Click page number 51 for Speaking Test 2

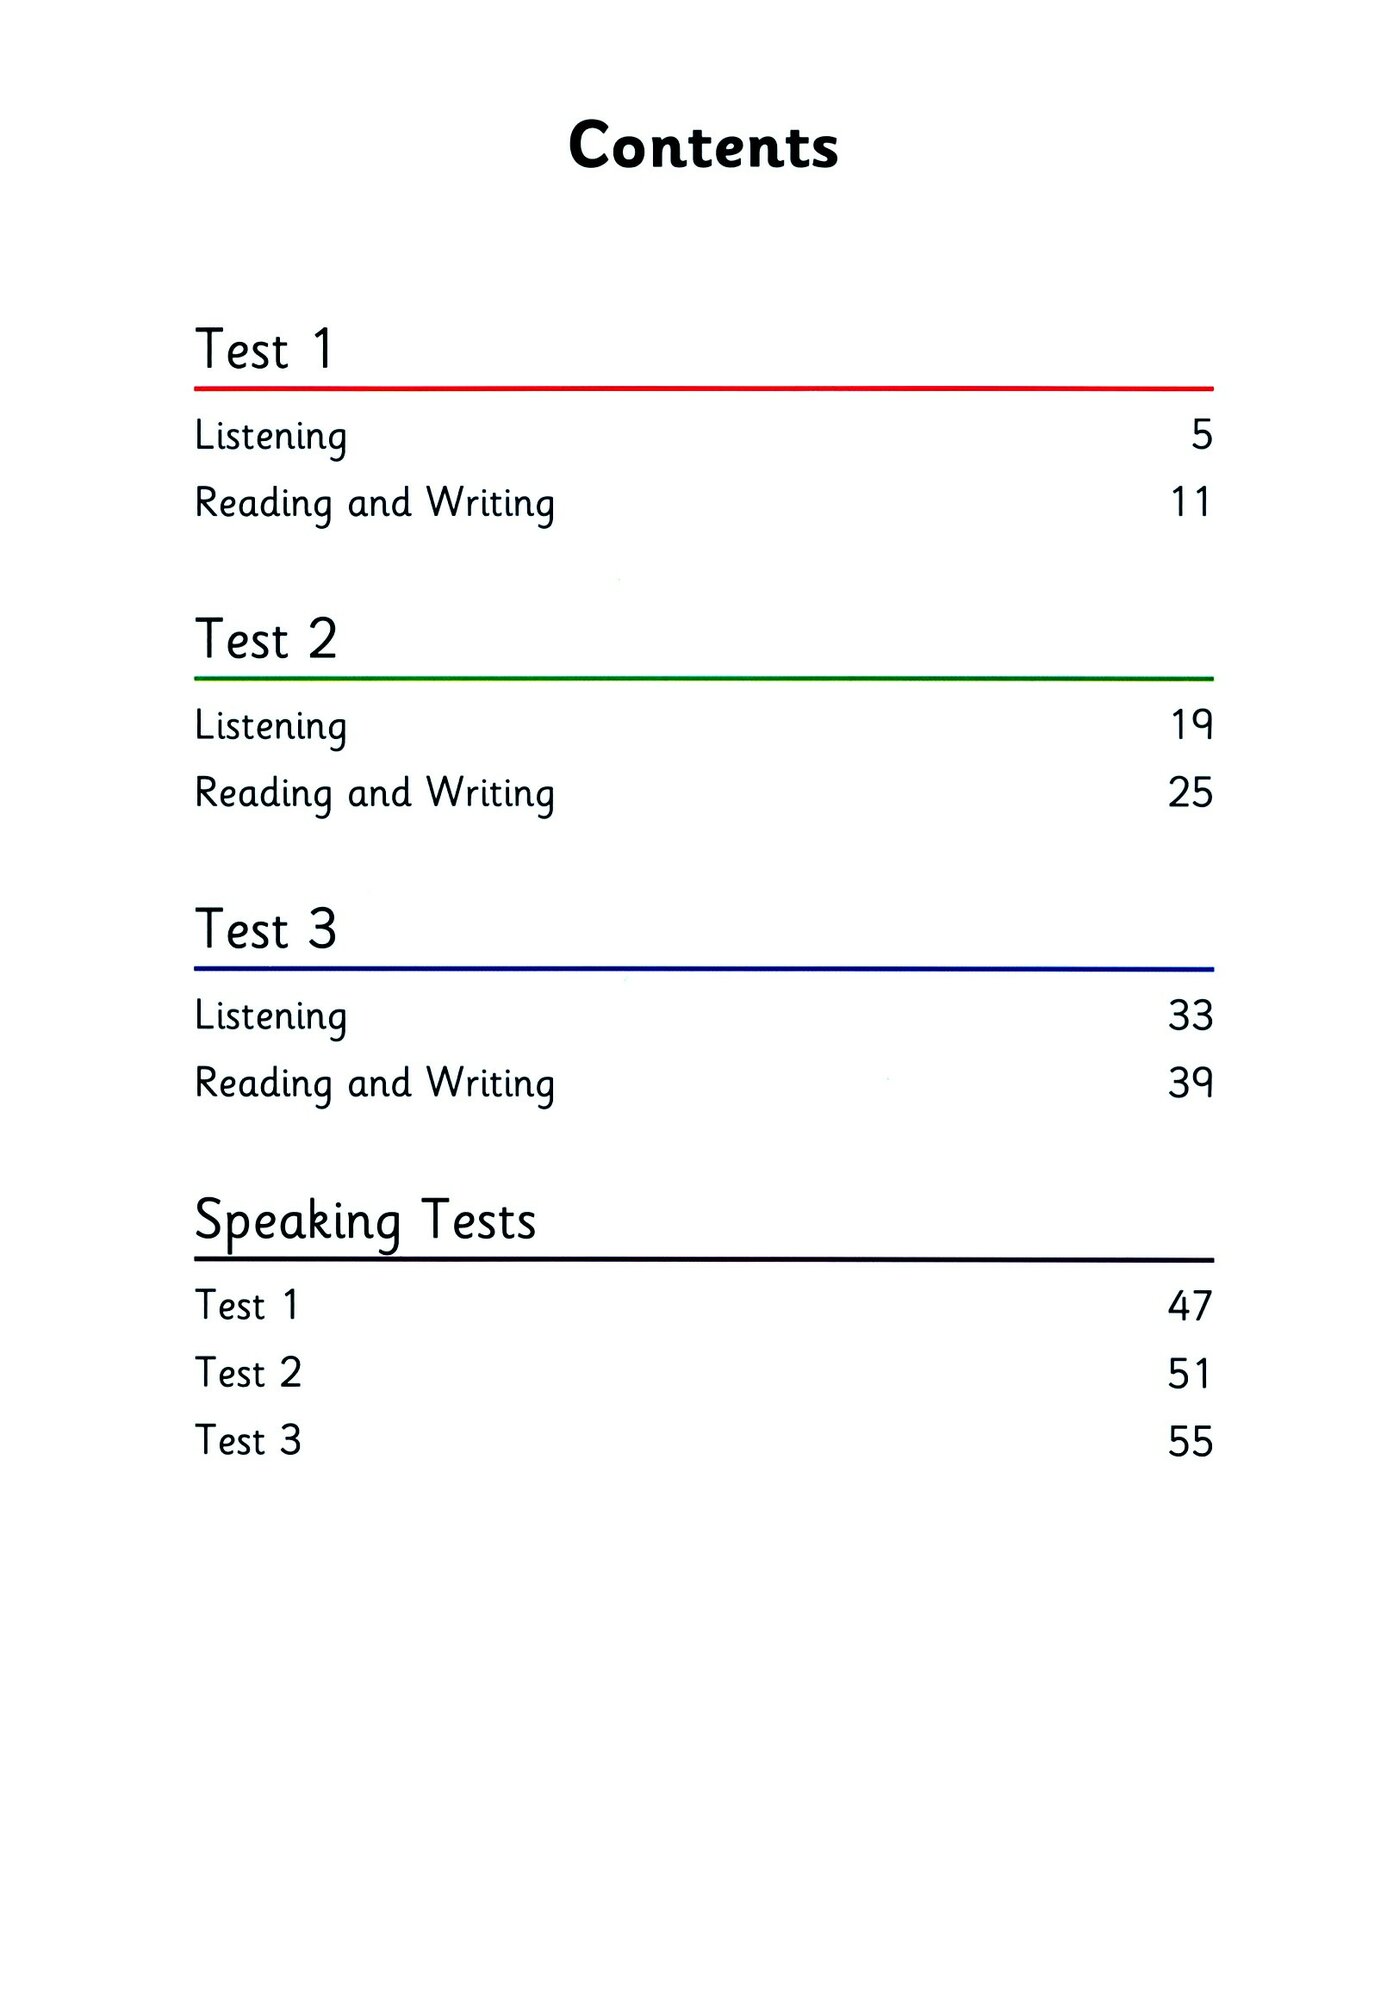(x=1189, y=1374)
